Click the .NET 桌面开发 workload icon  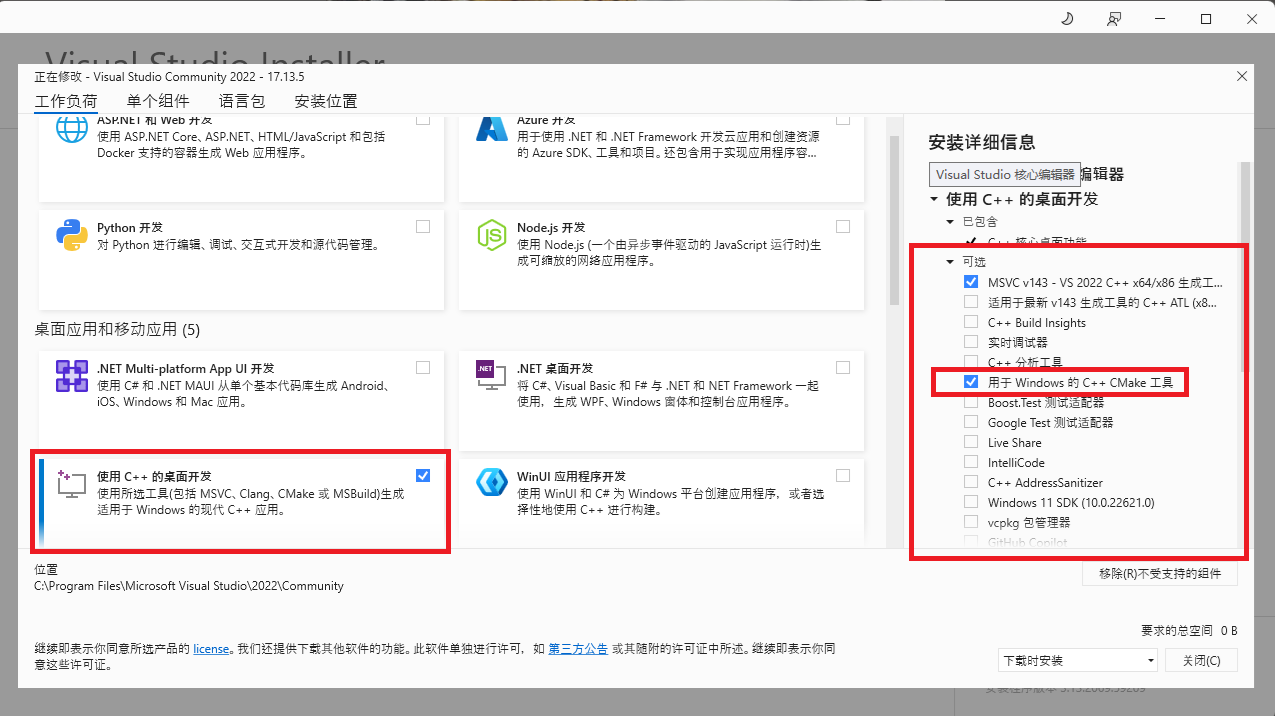[x=492, y=377]
